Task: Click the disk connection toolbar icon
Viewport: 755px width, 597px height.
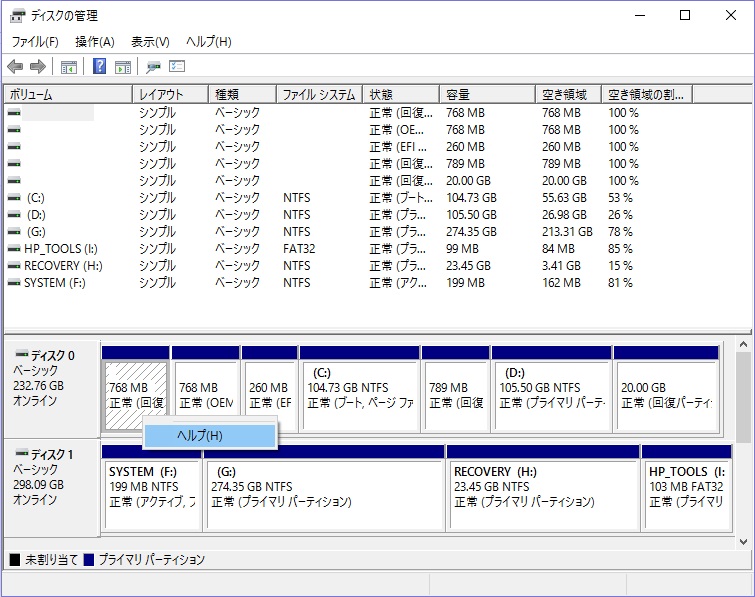Action: tap(154, 67)
